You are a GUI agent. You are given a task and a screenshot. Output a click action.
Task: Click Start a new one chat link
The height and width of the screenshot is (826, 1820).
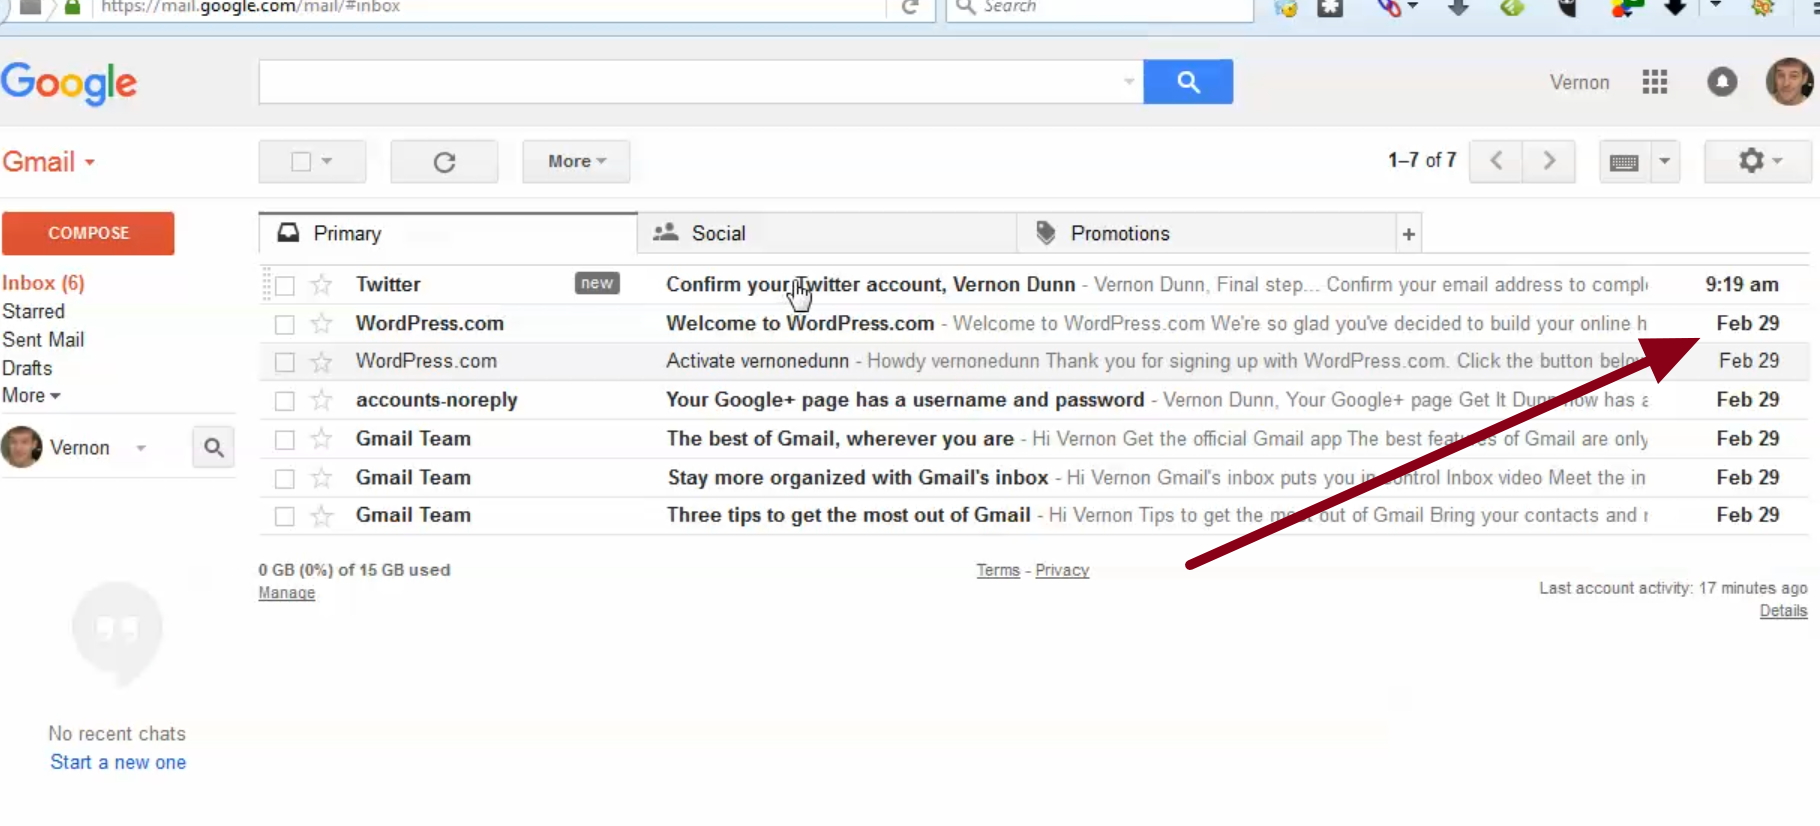[118, 762]
